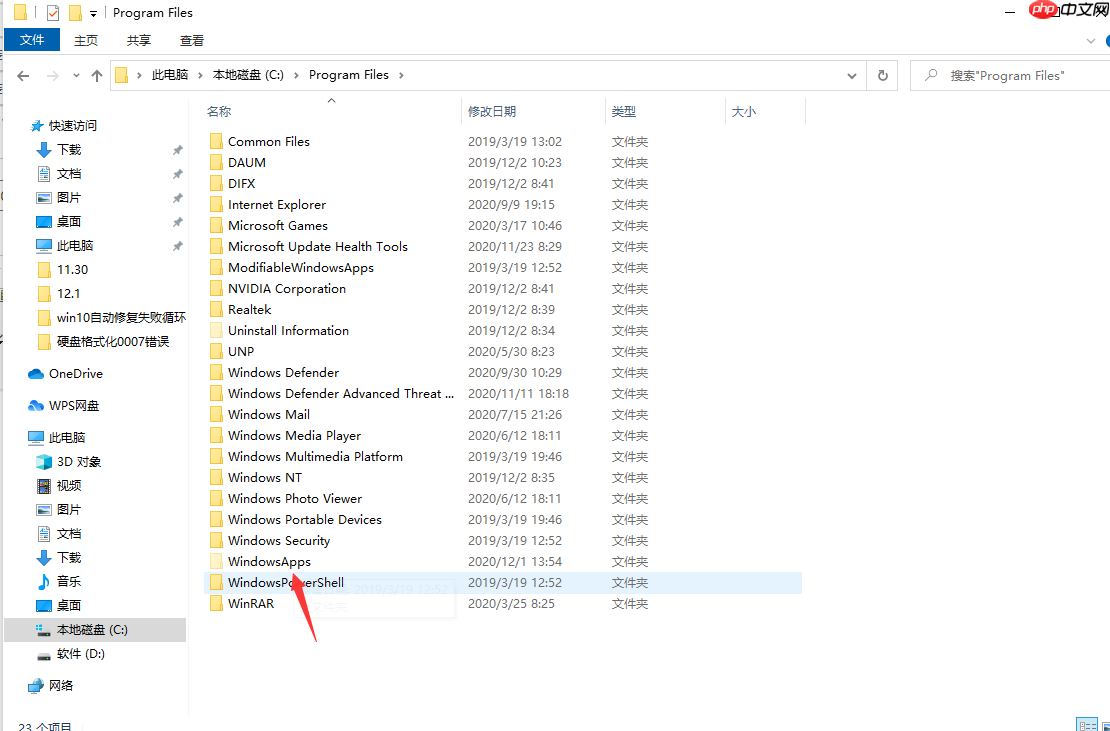This screenshot has height=731, width=1110.
Task: Open the 查看 ribbon tab
Action: (192, 40)
